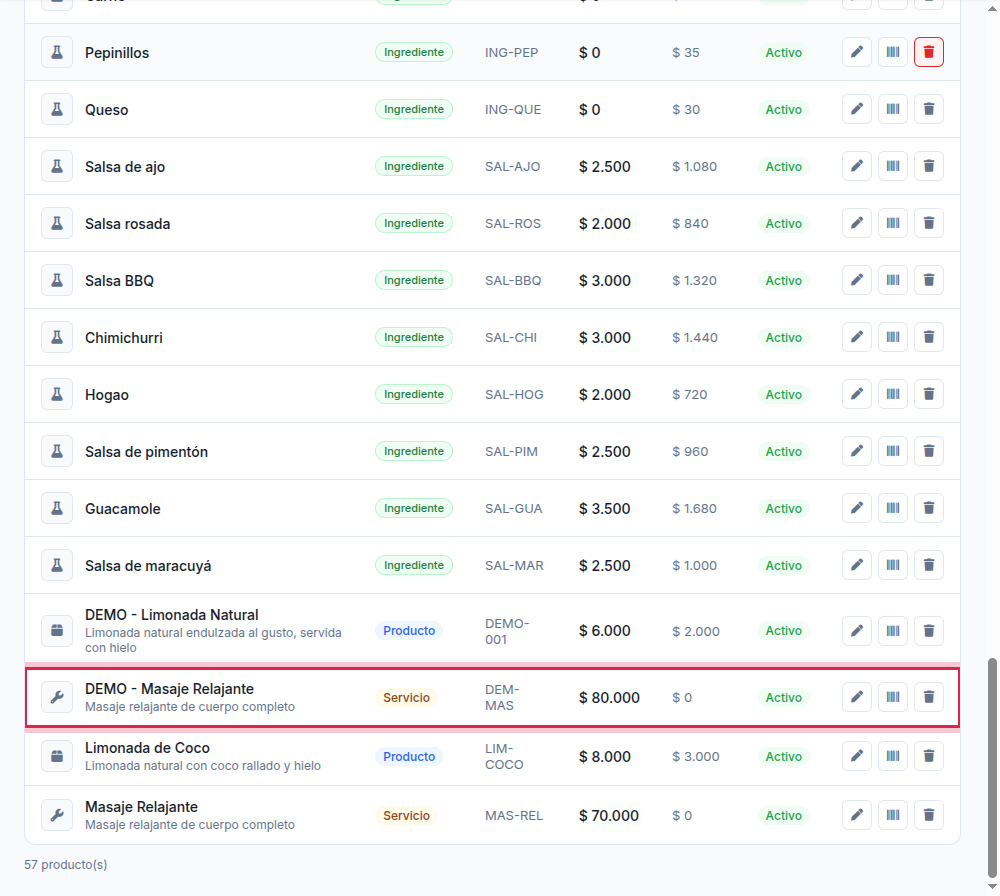Open the barcode for Queso

tap(893, 109)
